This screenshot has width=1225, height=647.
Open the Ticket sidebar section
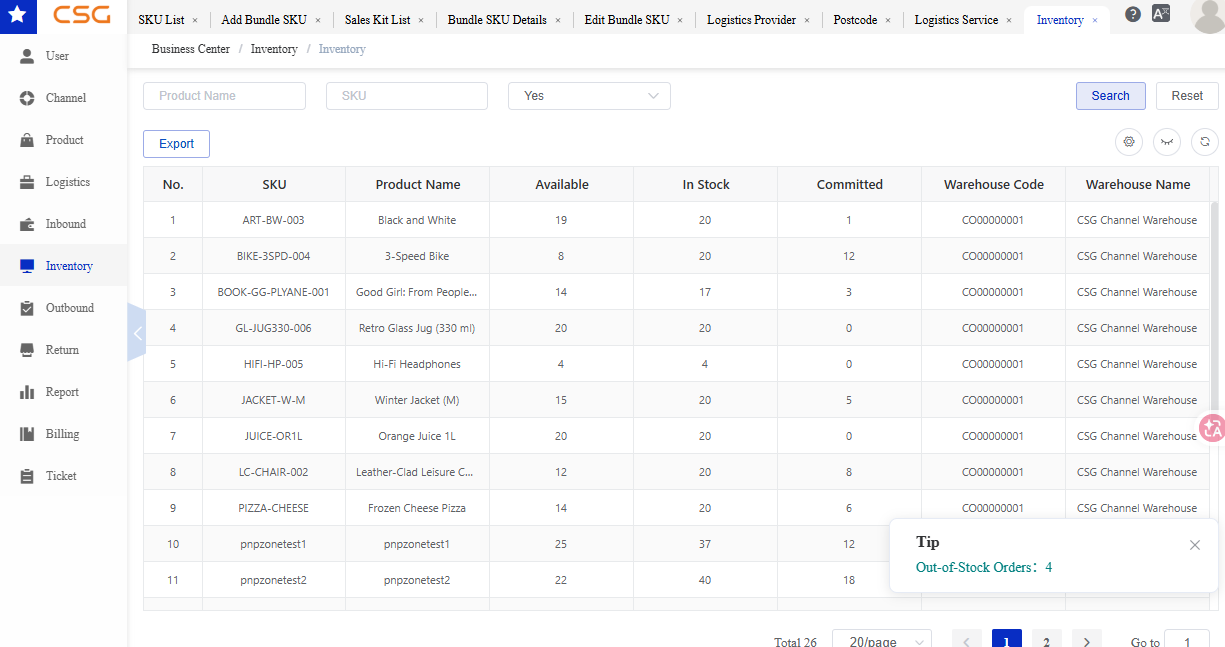[63, 476]
